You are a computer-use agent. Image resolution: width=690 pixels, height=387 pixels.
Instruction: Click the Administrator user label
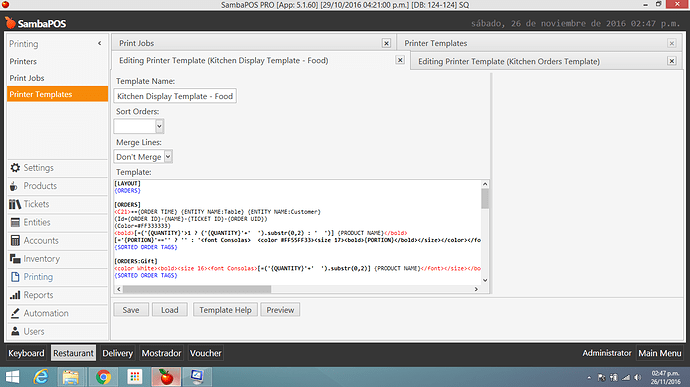click(607, 353)
